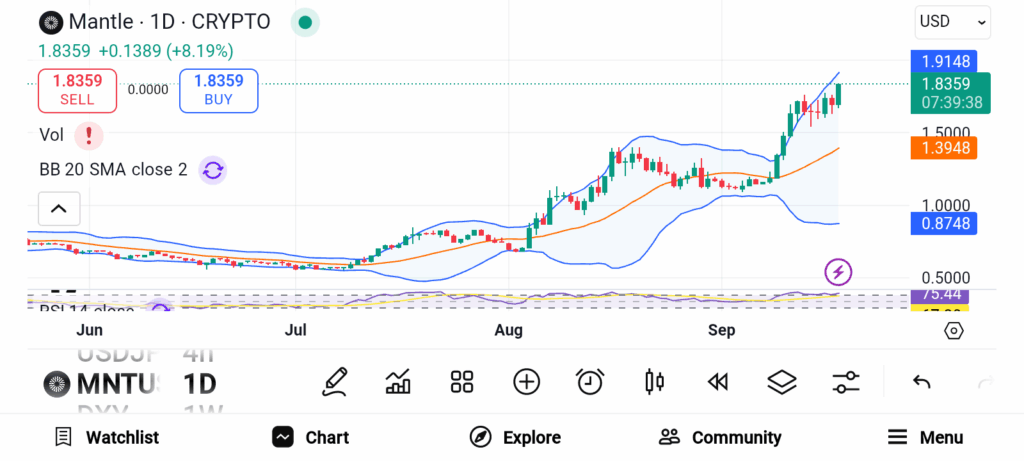
Task: Open the MNTUSD symbol selector
Action: click(100, 383)
